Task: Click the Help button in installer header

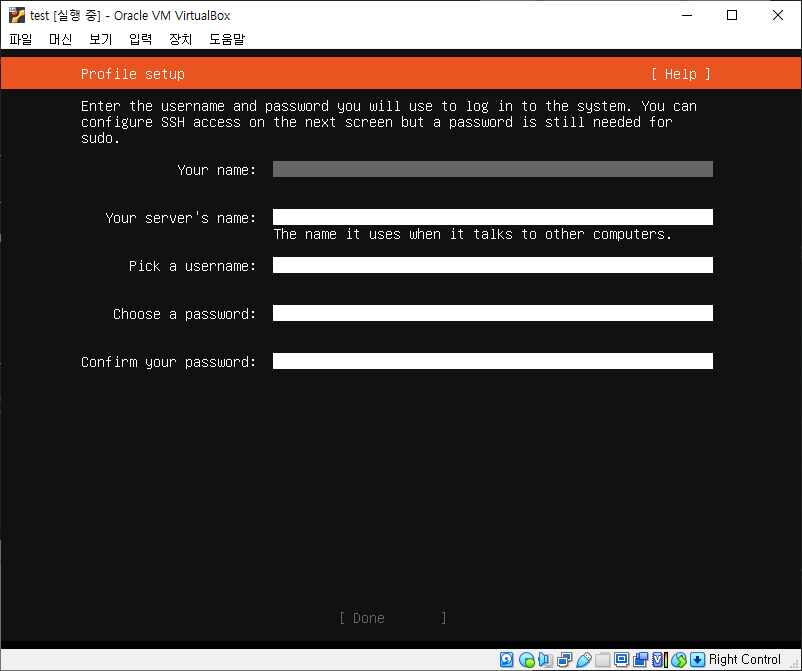Action: (x=680, y=74)
